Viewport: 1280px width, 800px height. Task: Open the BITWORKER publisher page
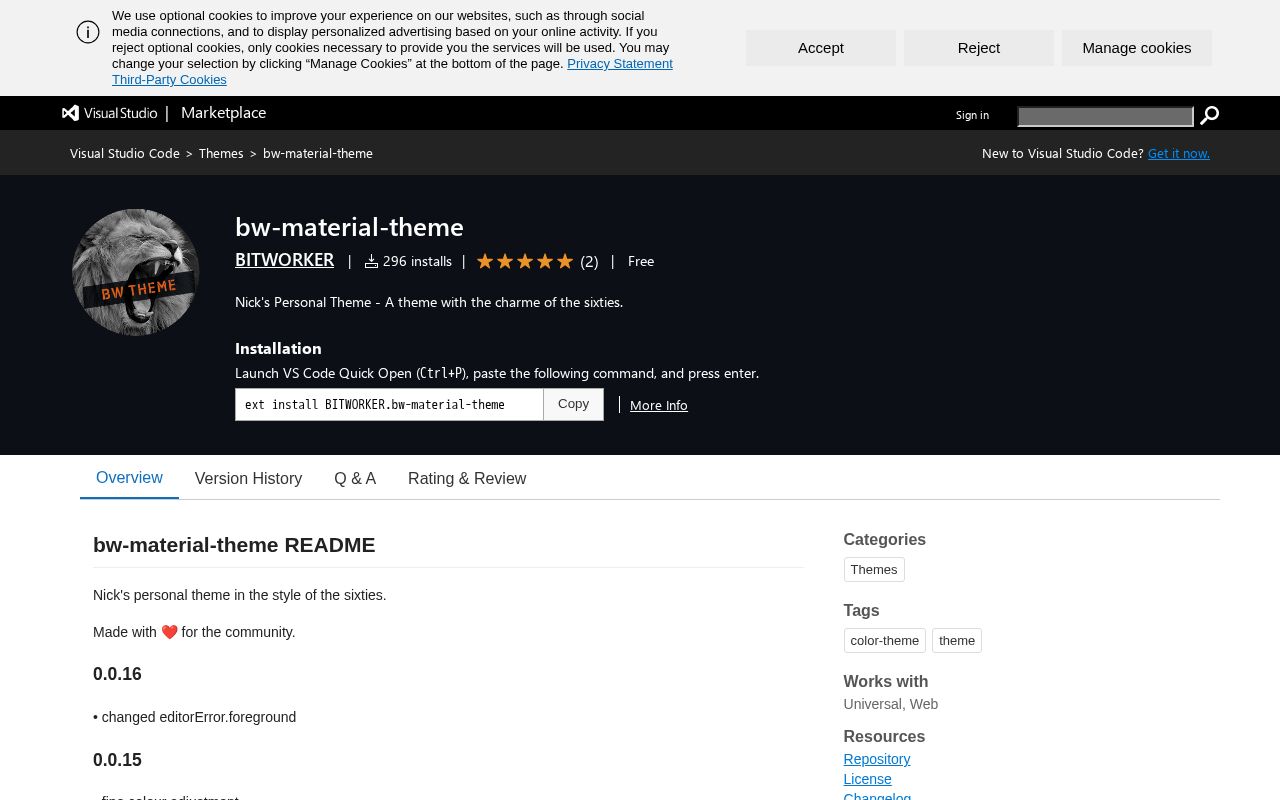point(284,260)
